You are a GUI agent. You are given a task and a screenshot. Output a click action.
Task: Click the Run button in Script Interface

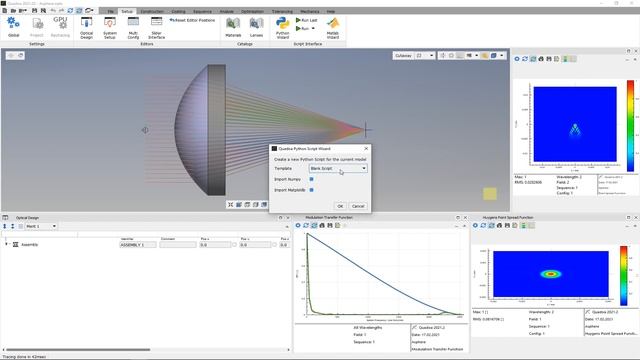[303, 29]
